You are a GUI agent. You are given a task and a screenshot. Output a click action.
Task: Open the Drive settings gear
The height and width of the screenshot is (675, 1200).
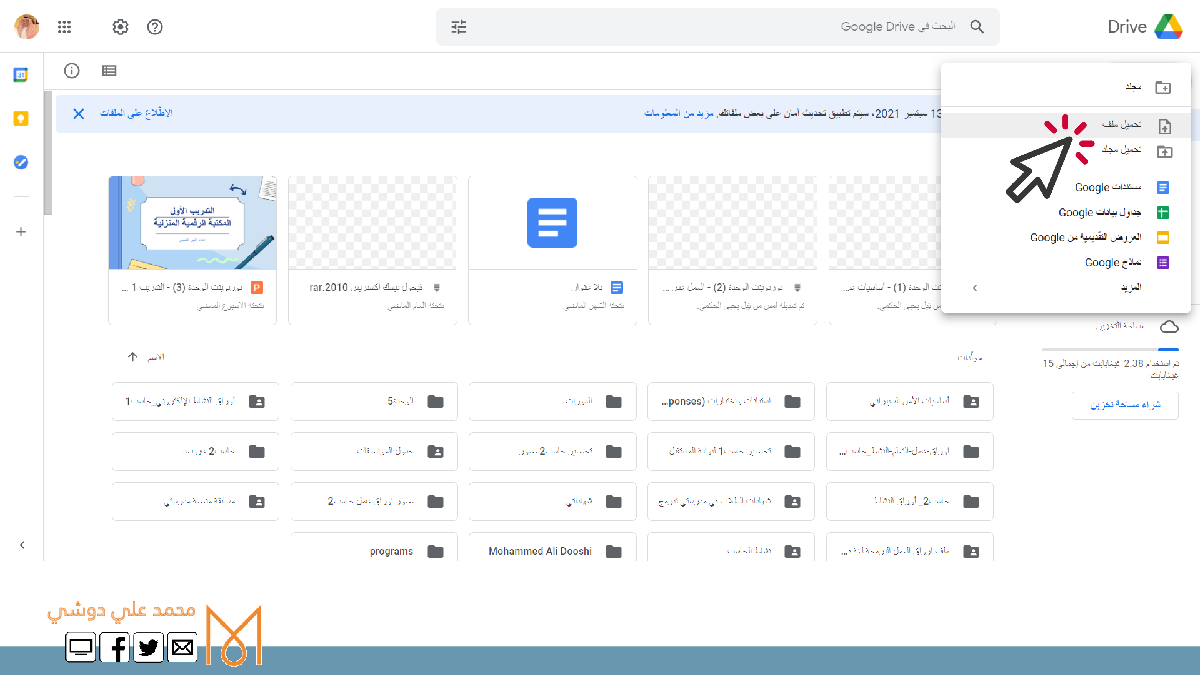tap(120, 27)
